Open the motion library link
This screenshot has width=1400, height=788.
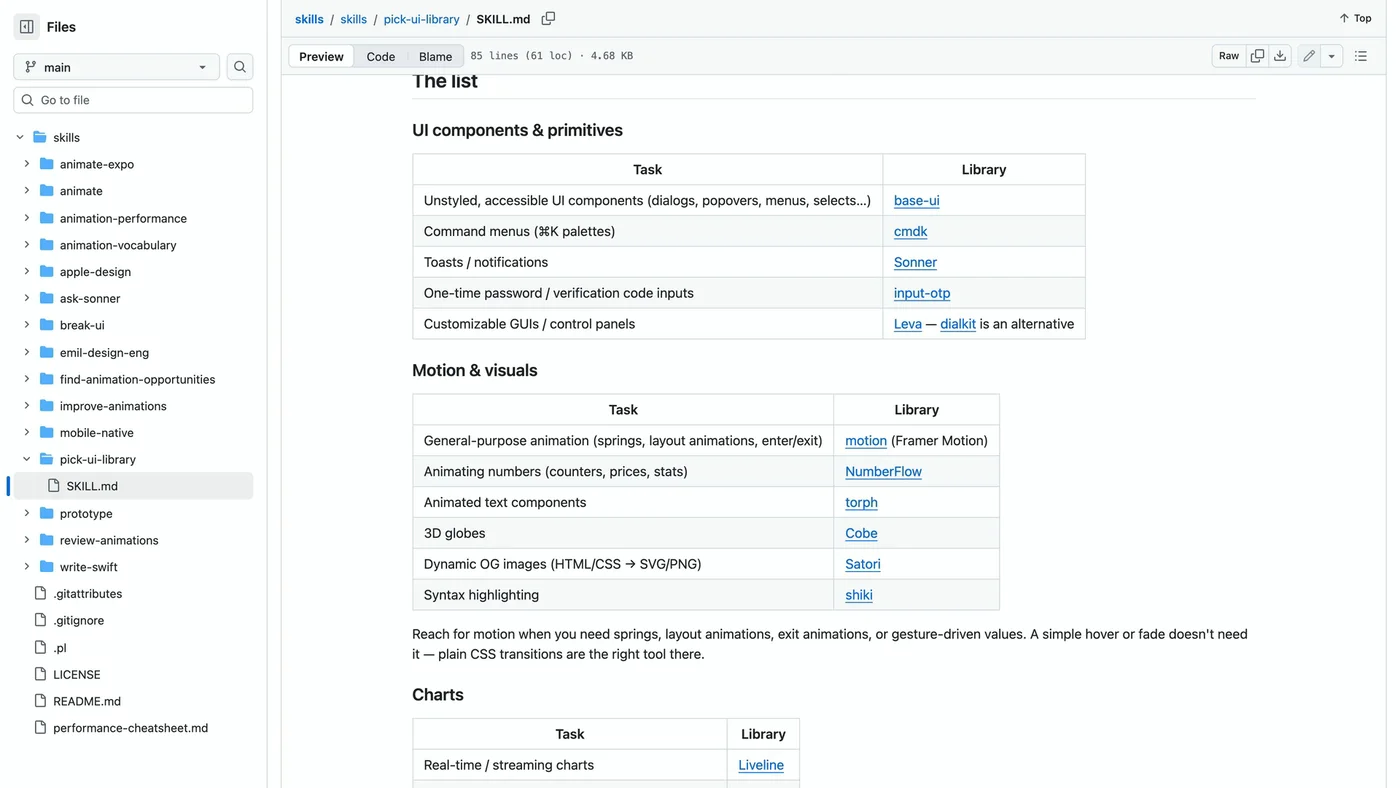(866, 440)
